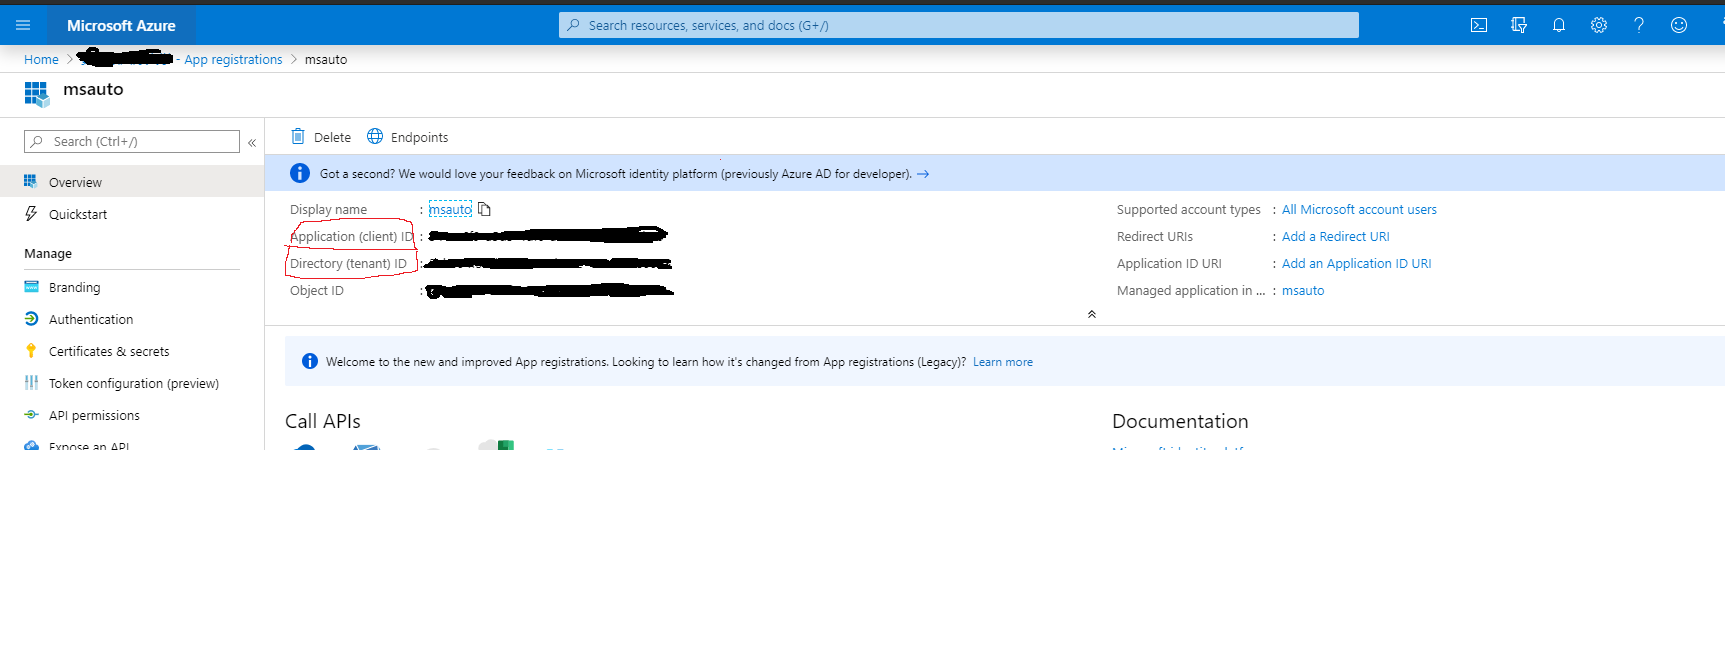The width and height of the screenshot is (1725, 648).
Task: Click the Manage section heading
Action: [x=48, y=253]
